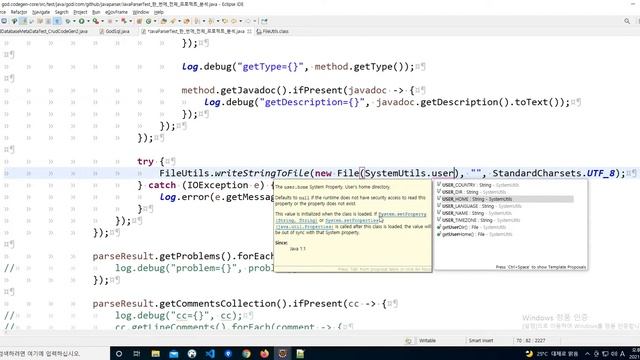This screenshot has height=360, width=640.
Task: Click the new Java class green C icon
Action: (149, 21)
